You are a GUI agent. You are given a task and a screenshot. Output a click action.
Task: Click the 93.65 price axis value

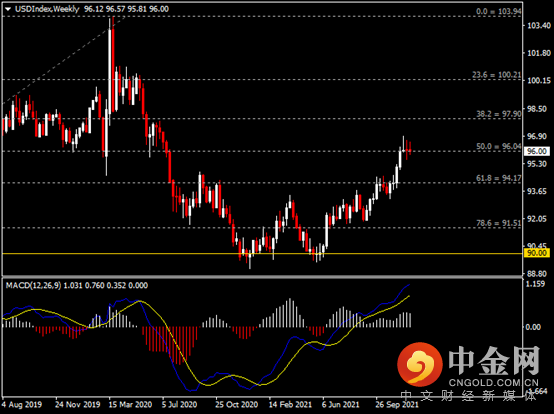[538, 191]
